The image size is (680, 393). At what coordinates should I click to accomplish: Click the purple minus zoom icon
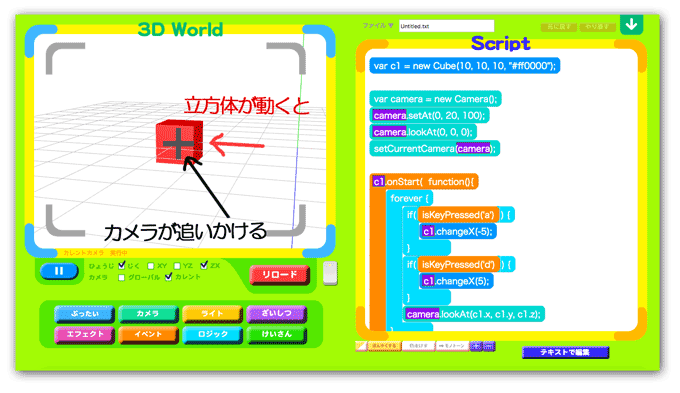click(x=489, y=346)
